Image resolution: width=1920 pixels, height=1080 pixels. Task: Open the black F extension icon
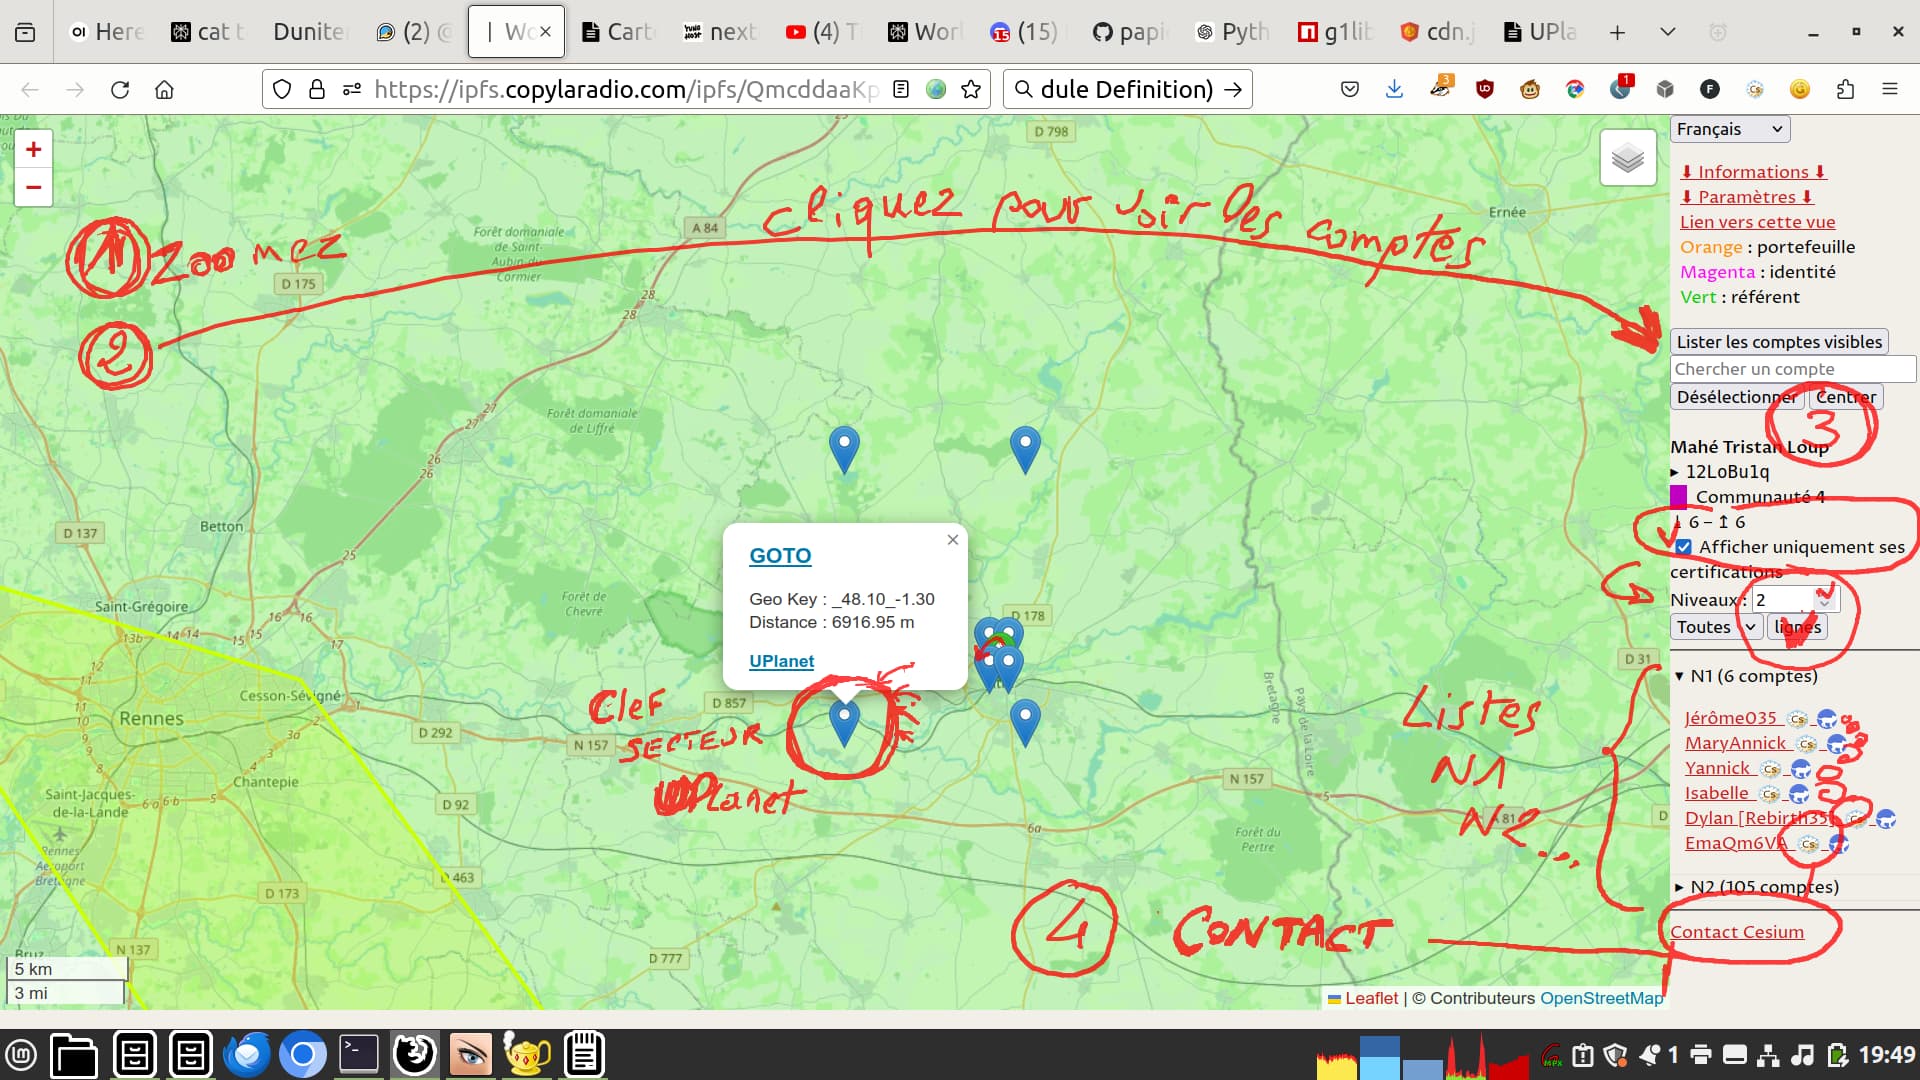[x=1710, y=90]
